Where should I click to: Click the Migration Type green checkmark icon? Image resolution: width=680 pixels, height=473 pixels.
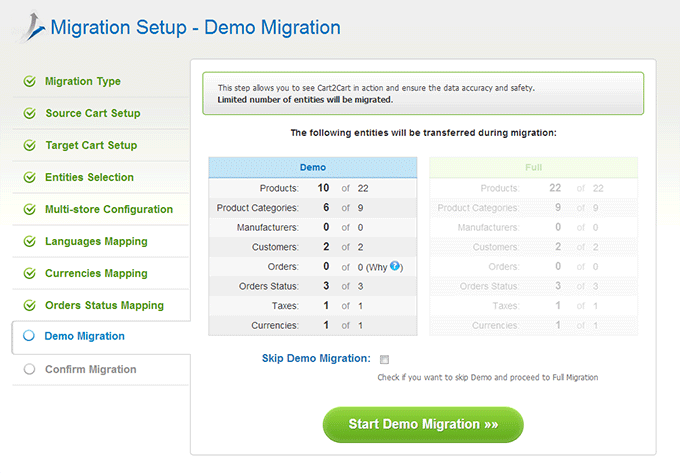(29, 81)
